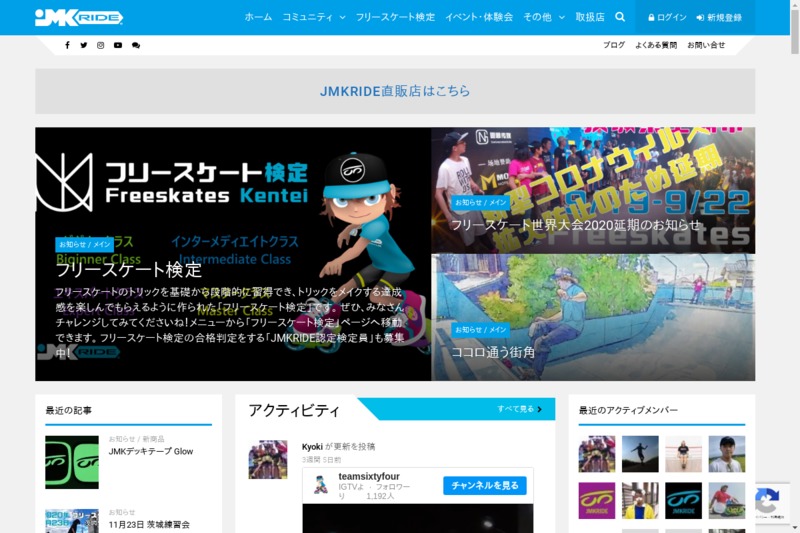Open the chat bubble social icon
800x533 pixels.
[x=136, y=45]
